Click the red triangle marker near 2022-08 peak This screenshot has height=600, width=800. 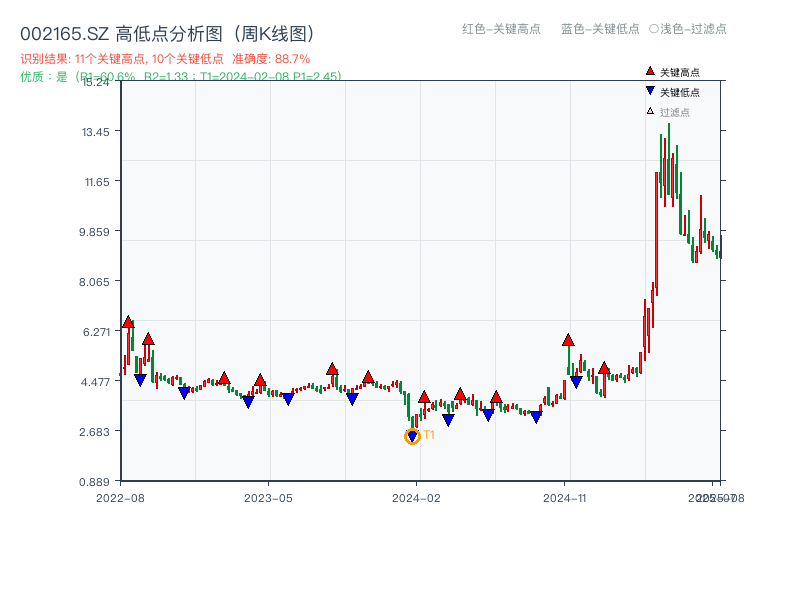click(x=126, y=322)
